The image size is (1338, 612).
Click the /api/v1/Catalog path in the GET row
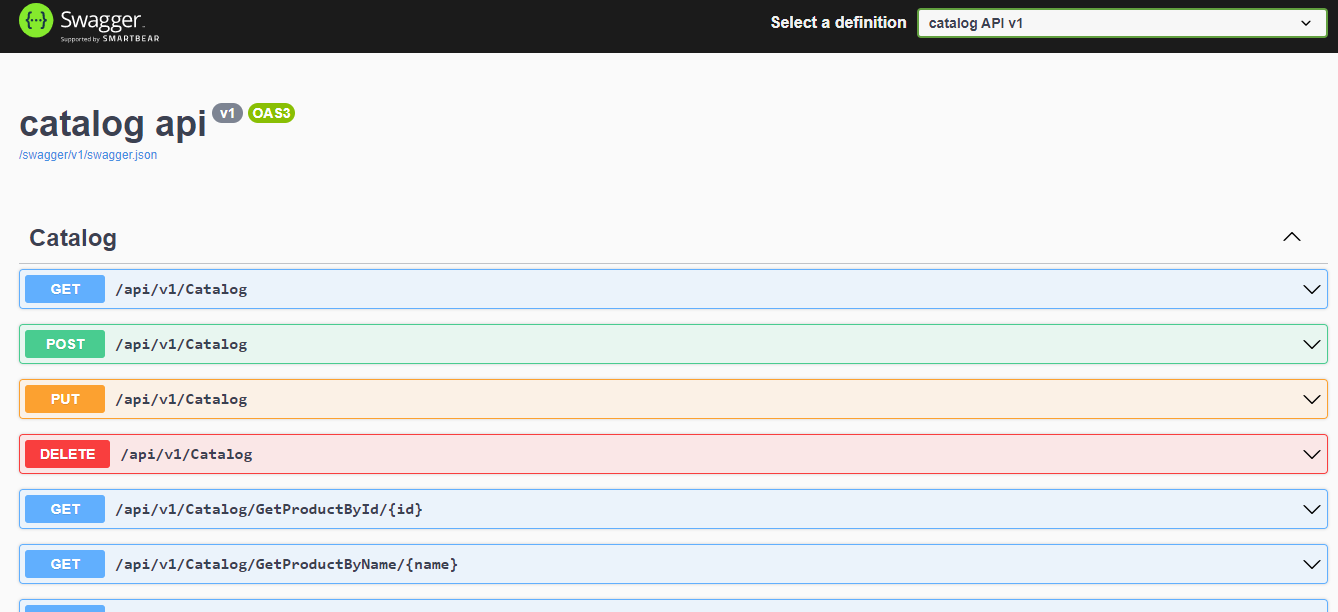click(181, 290)
